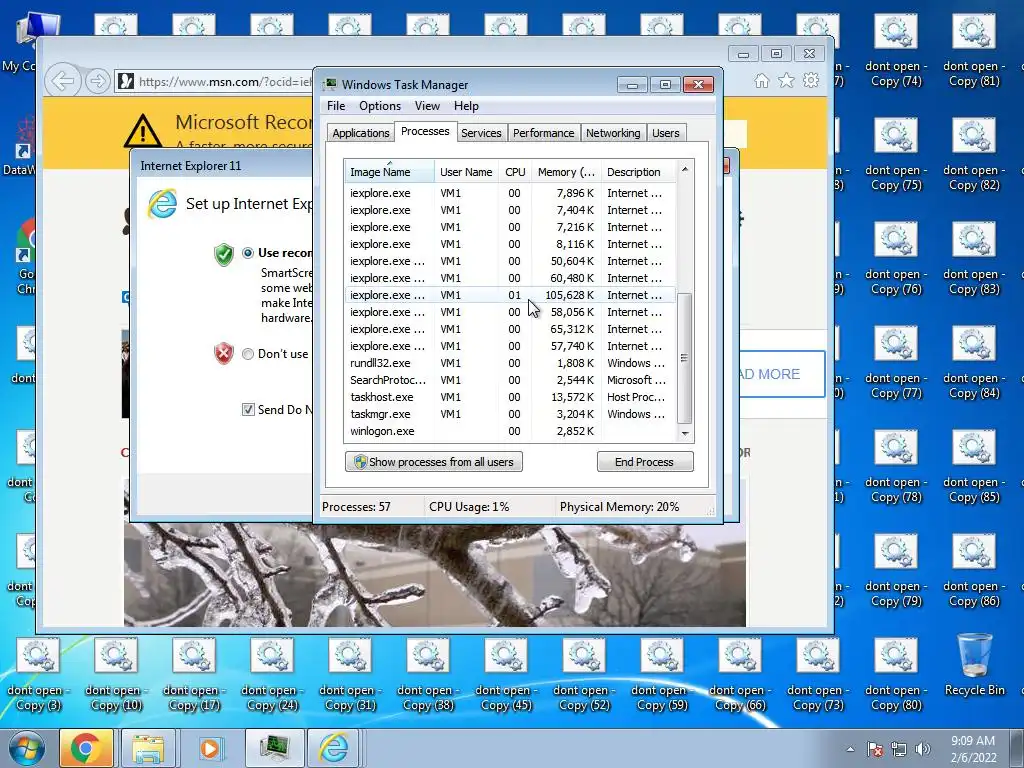Sort by the Image Name column header
The height and width of the screenshot is (768, 1024).
click(x=389, y=172)
